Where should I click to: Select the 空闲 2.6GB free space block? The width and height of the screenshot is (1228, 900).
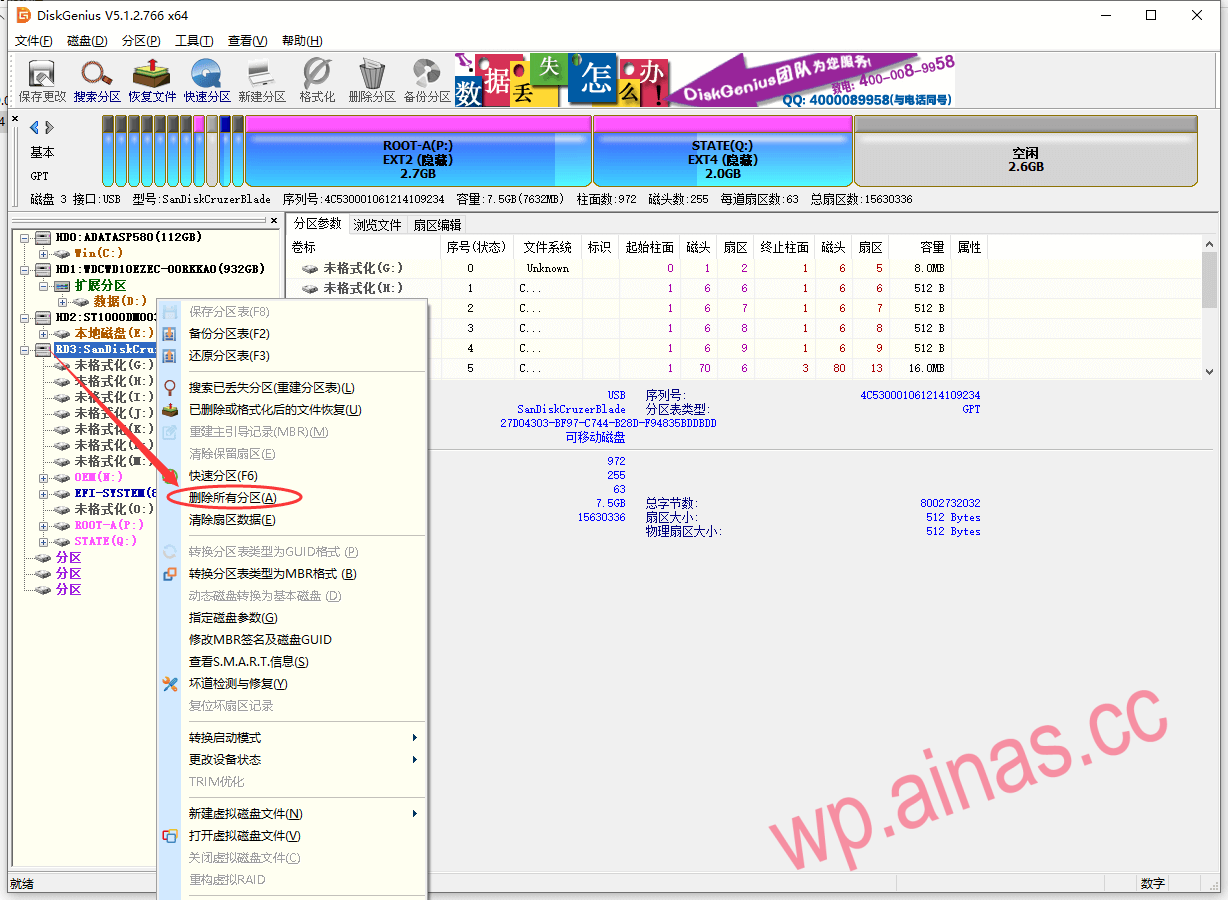pyautogui.click(x=1025, y=150)
